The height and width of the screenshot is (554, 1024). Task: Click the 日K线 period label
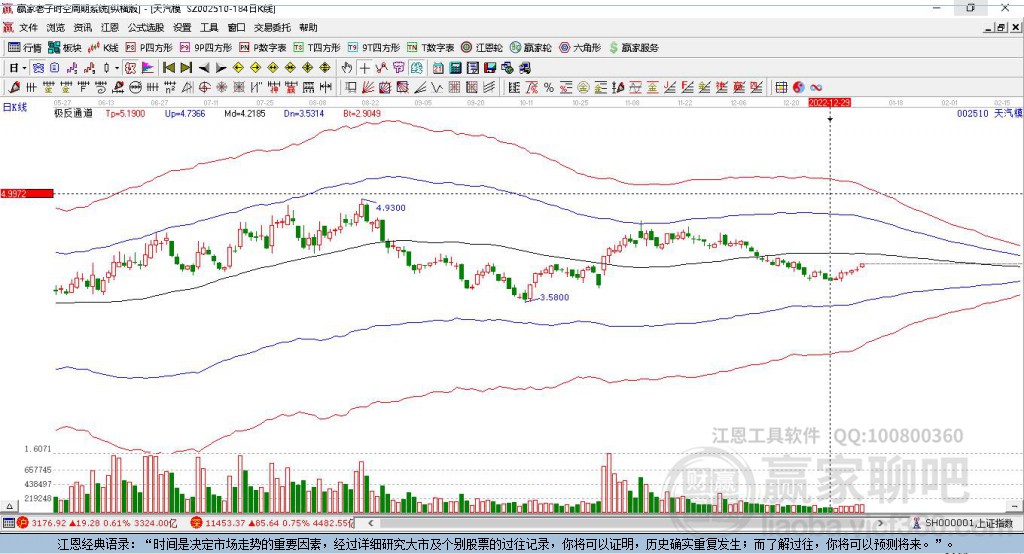(x=15, y=106)
